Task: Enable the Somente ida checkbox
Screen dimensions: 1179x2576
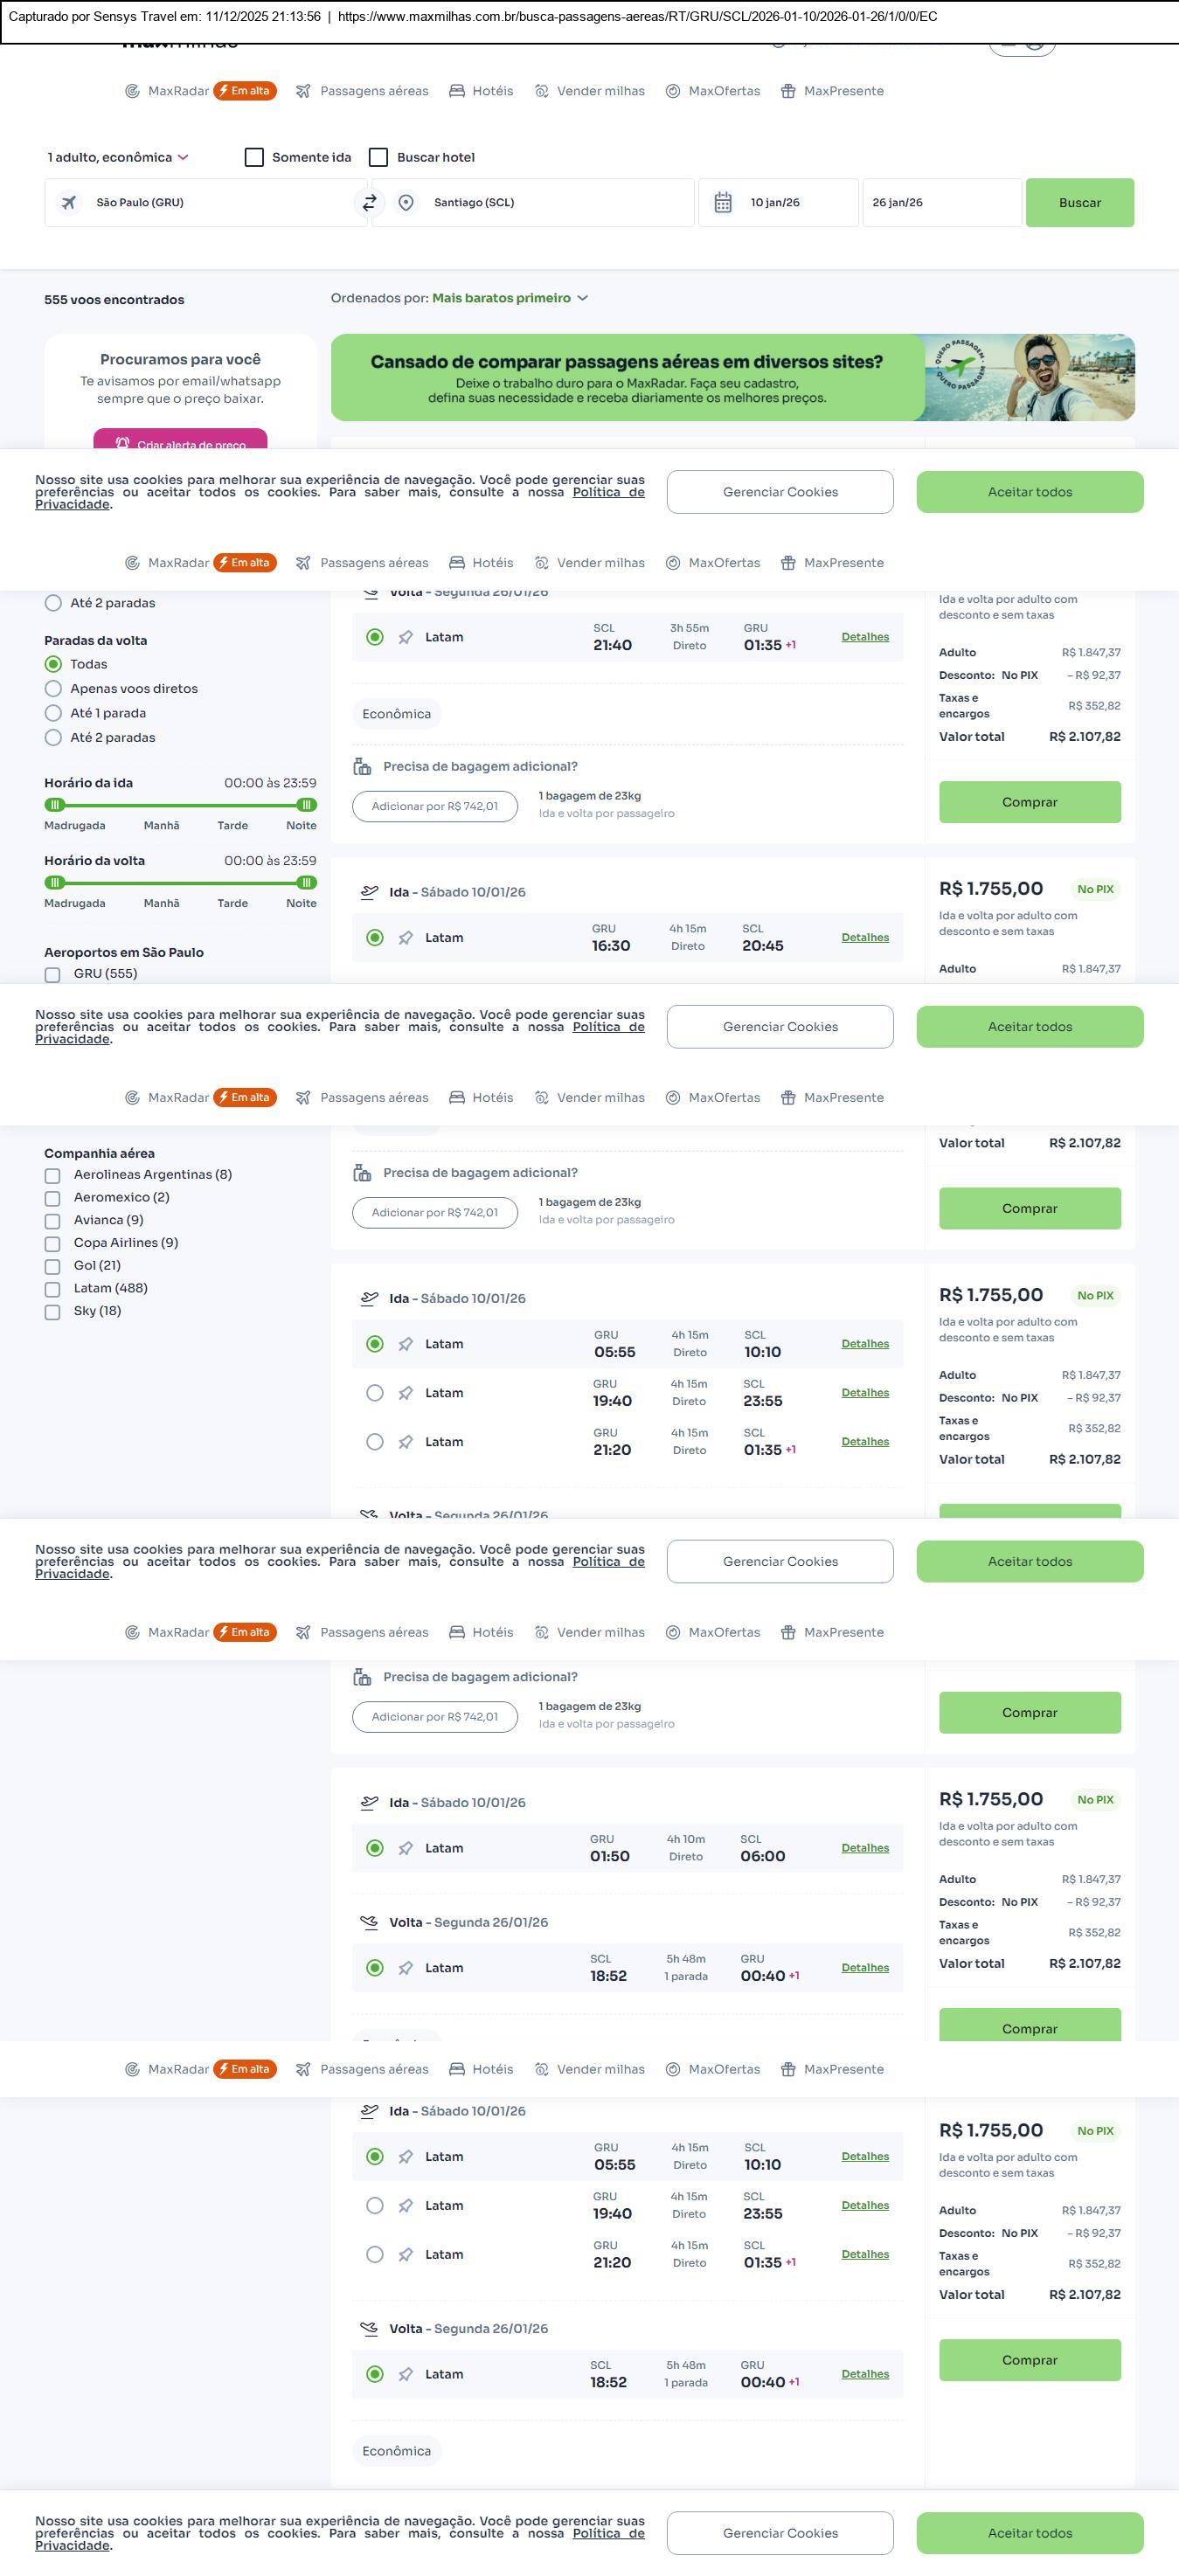Action: [255, 157]
